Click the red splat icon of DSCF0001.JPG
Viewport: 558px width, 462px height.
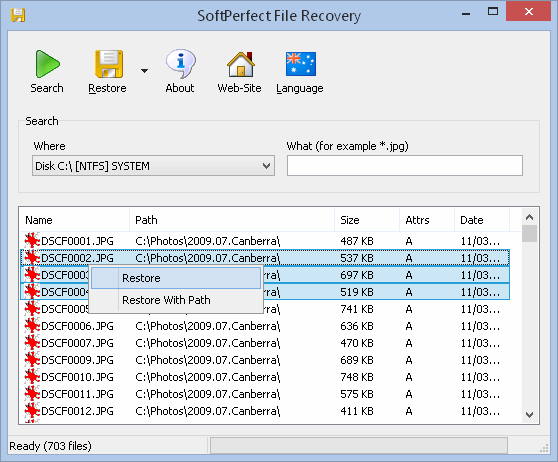(32, 241)
